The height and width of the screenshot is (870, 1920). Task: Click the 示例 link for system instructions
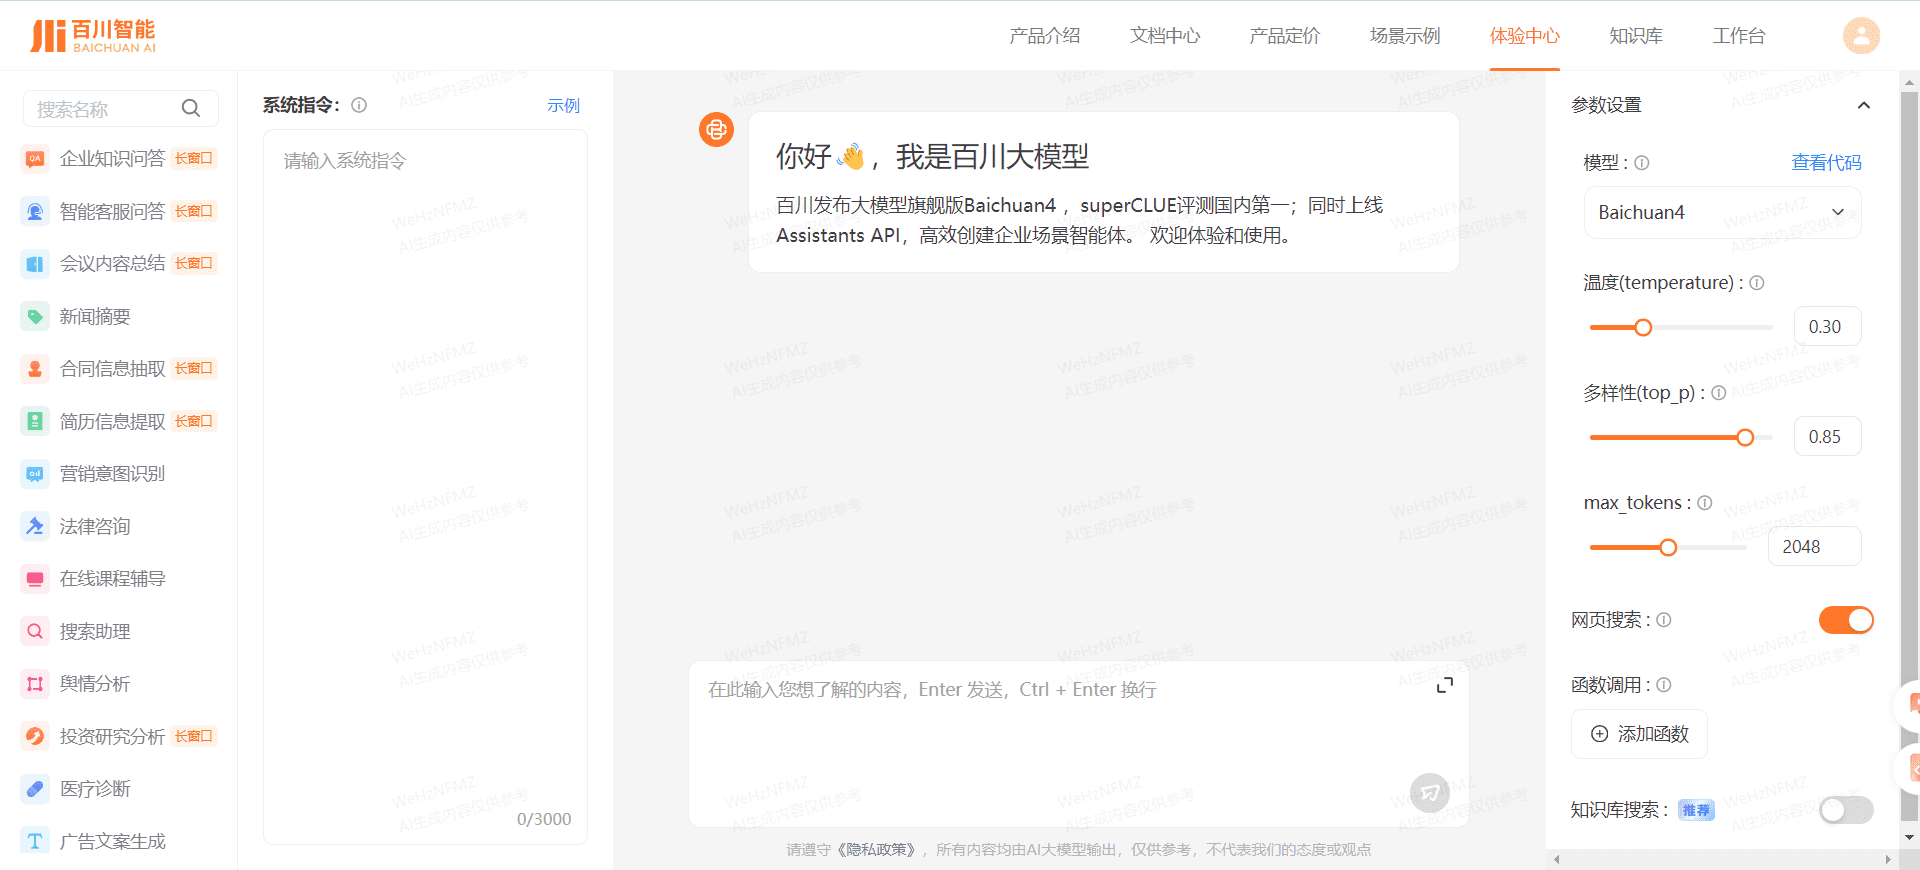tap(563, 105)
